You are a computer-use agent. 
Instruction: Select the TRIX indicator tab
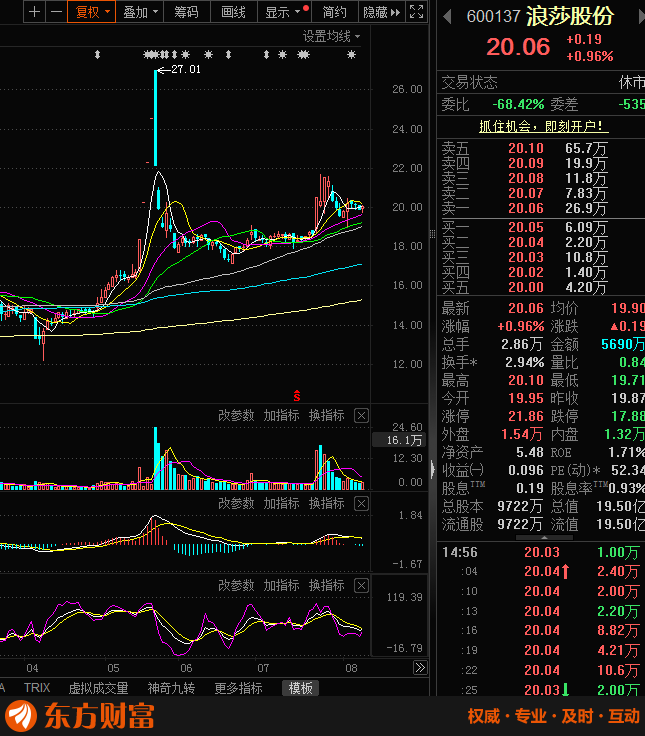tap(37, 688)
